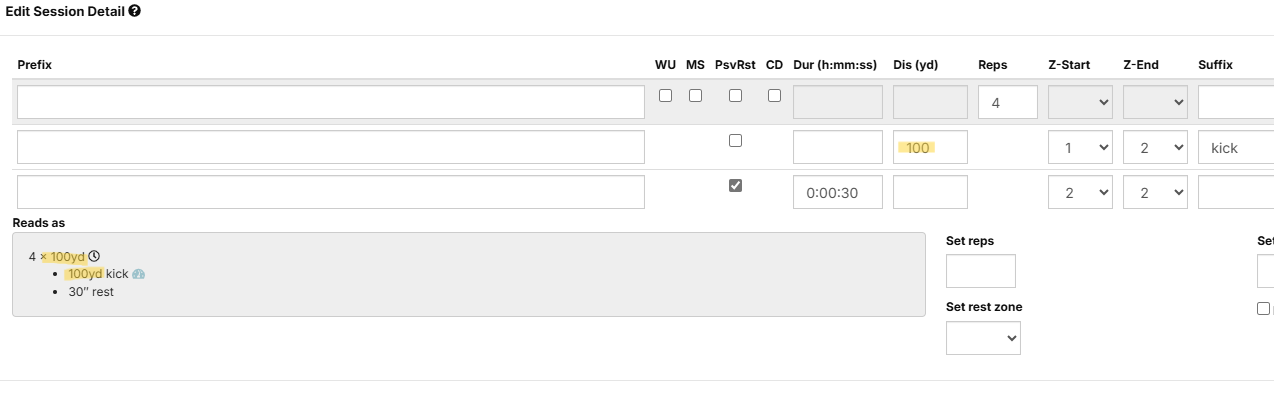
Task: Click the Set reps input box
Action: [x=981, y=271]
